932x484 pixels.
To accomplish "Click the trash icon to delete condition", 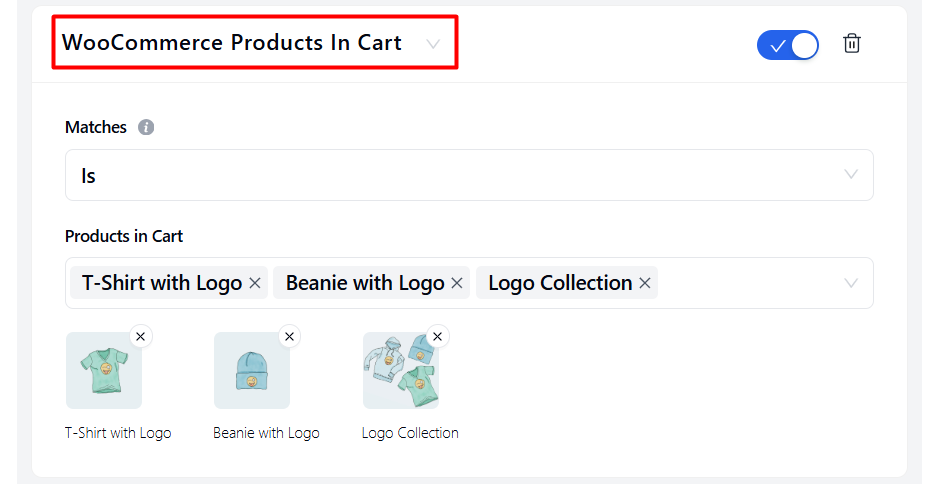I will pyautogui.click(x=851, y=44).
